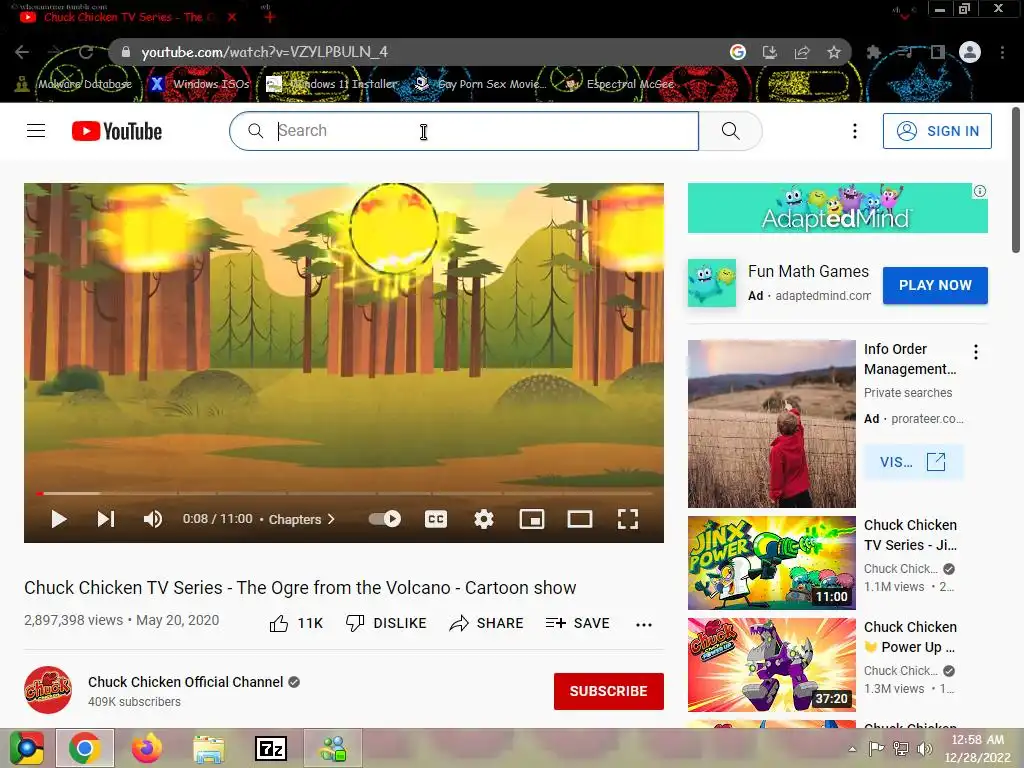Open the Chuck Chicken Power Up thumbnail

tap(772, 665)
